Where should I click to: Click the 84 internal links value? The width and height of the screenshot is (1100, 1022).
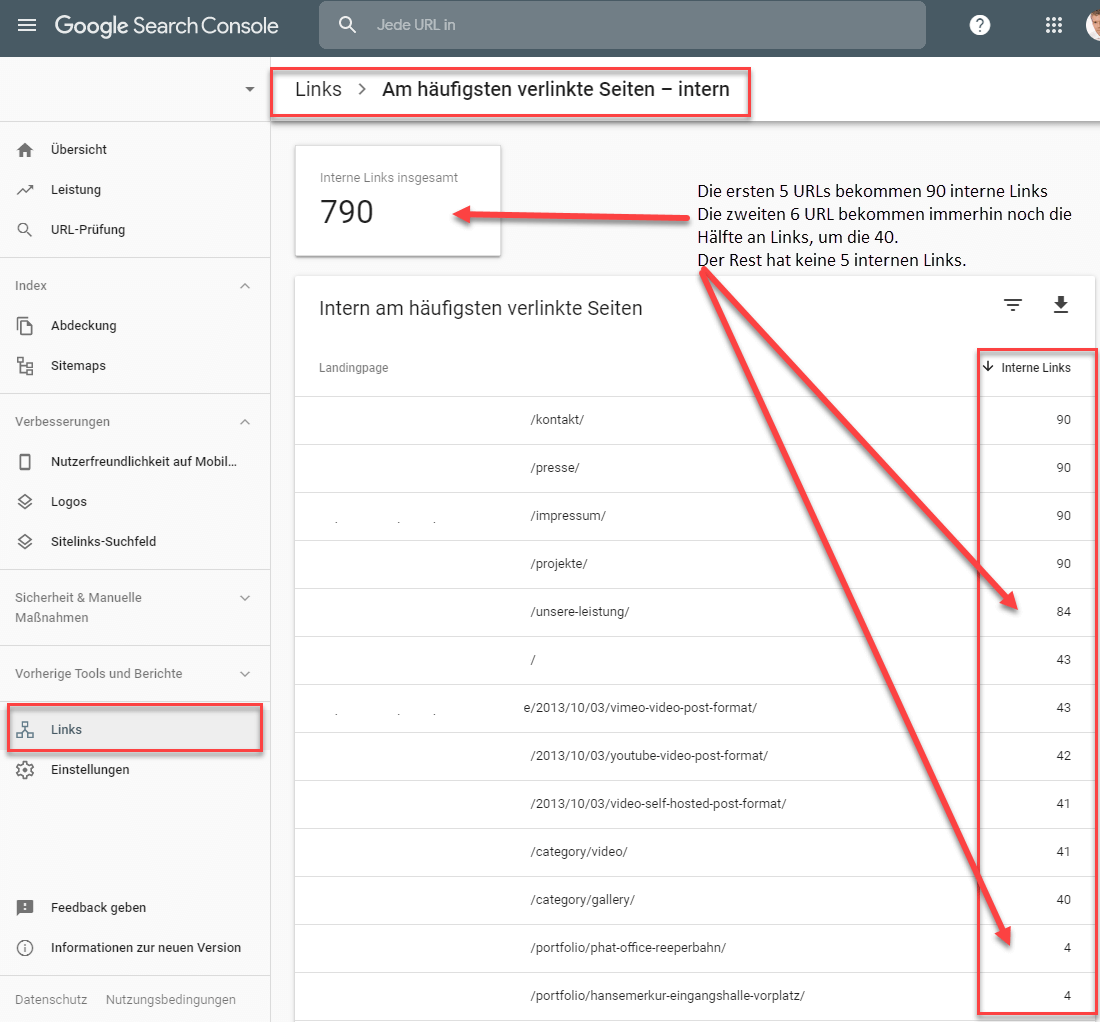click(x=1064, y=612)
